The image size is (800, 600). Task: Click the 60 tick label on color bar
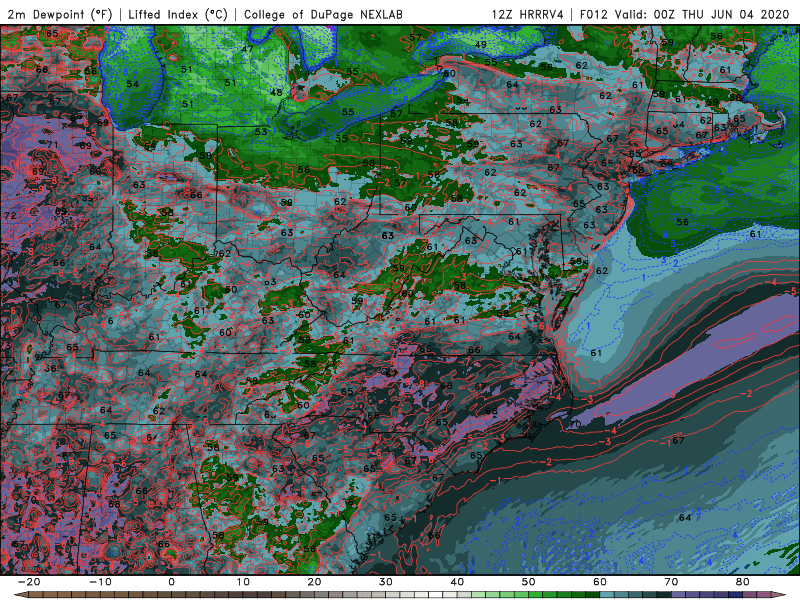(600, 582)
